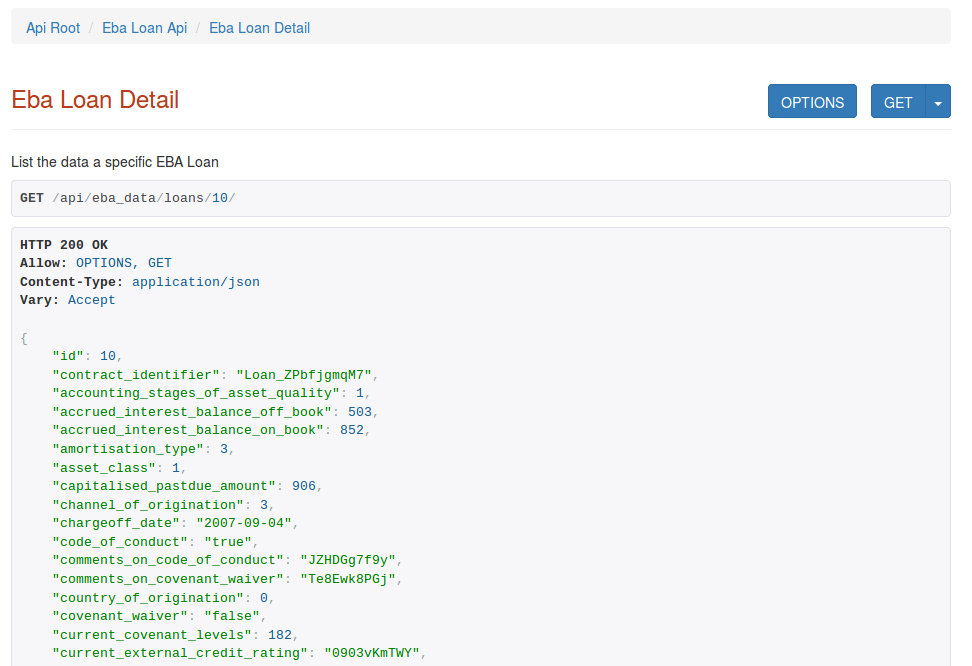Click the OPTIONS value in Allow header
The image size is (972, 666).
[104, 263]
